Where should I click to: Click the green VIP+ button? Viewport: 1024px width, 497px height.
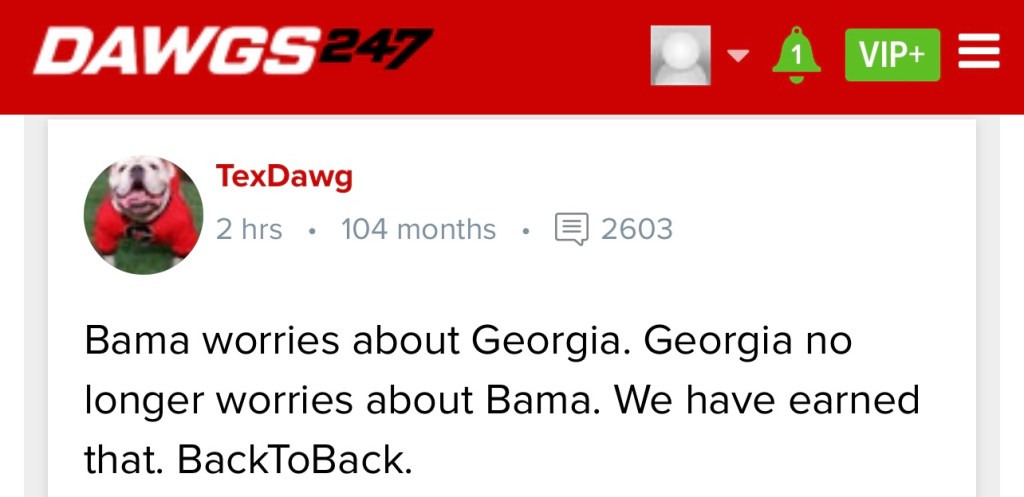892,55
